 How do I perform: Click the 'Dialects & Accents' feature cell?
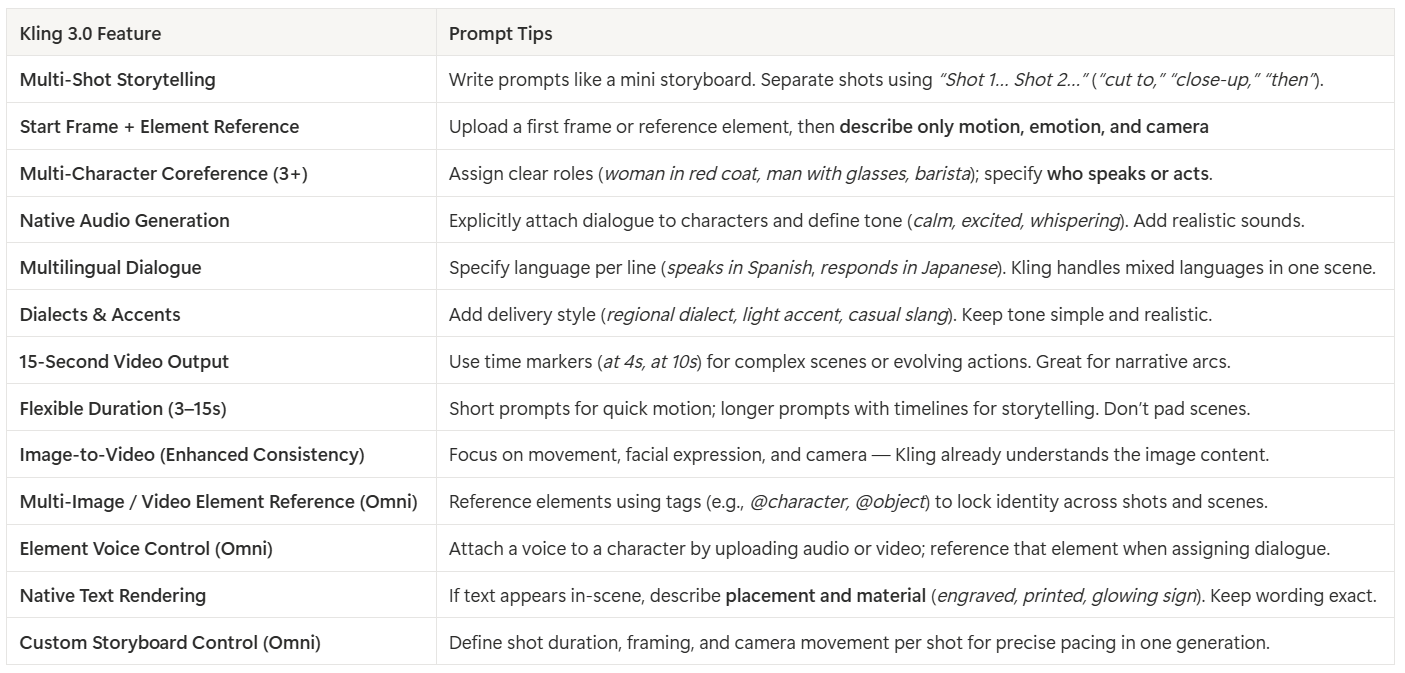[100, 315]
